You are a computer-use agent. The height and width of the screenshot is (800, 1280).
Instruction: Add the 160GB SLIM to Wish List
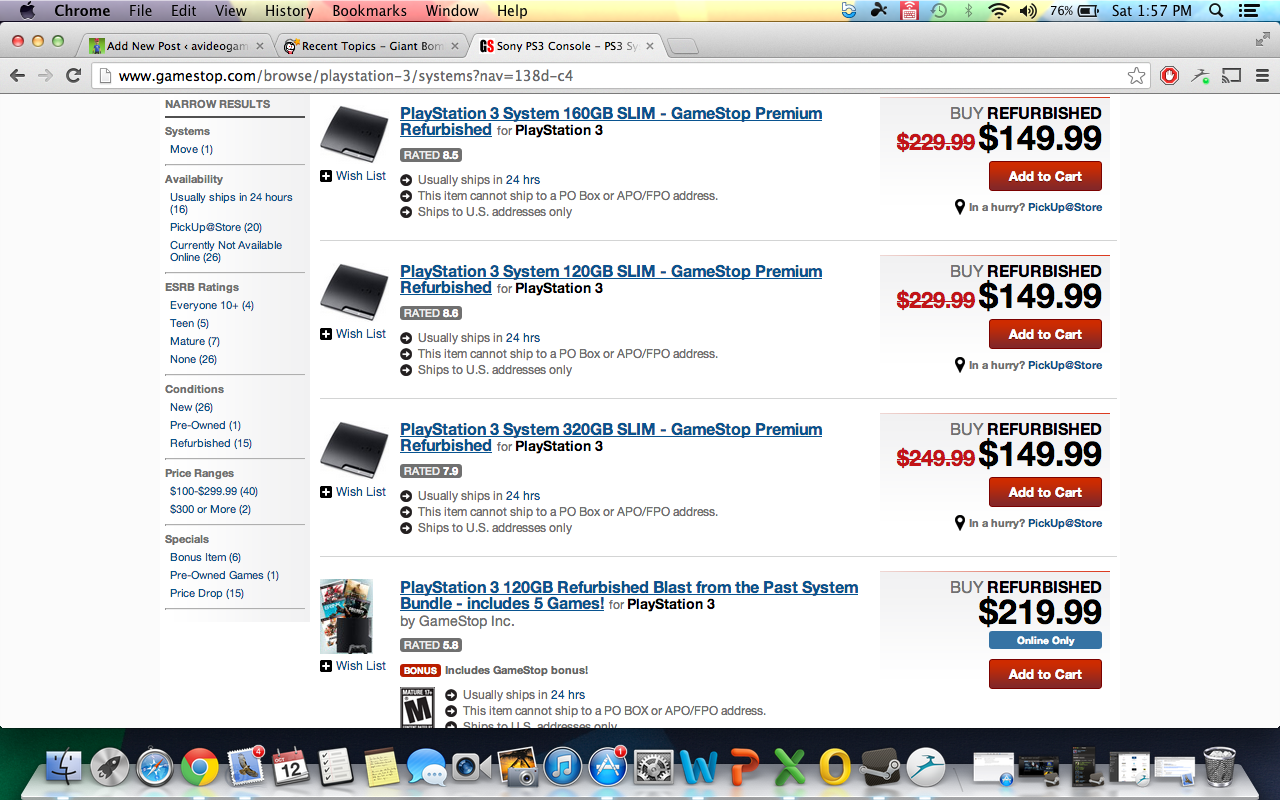point(353,176)
